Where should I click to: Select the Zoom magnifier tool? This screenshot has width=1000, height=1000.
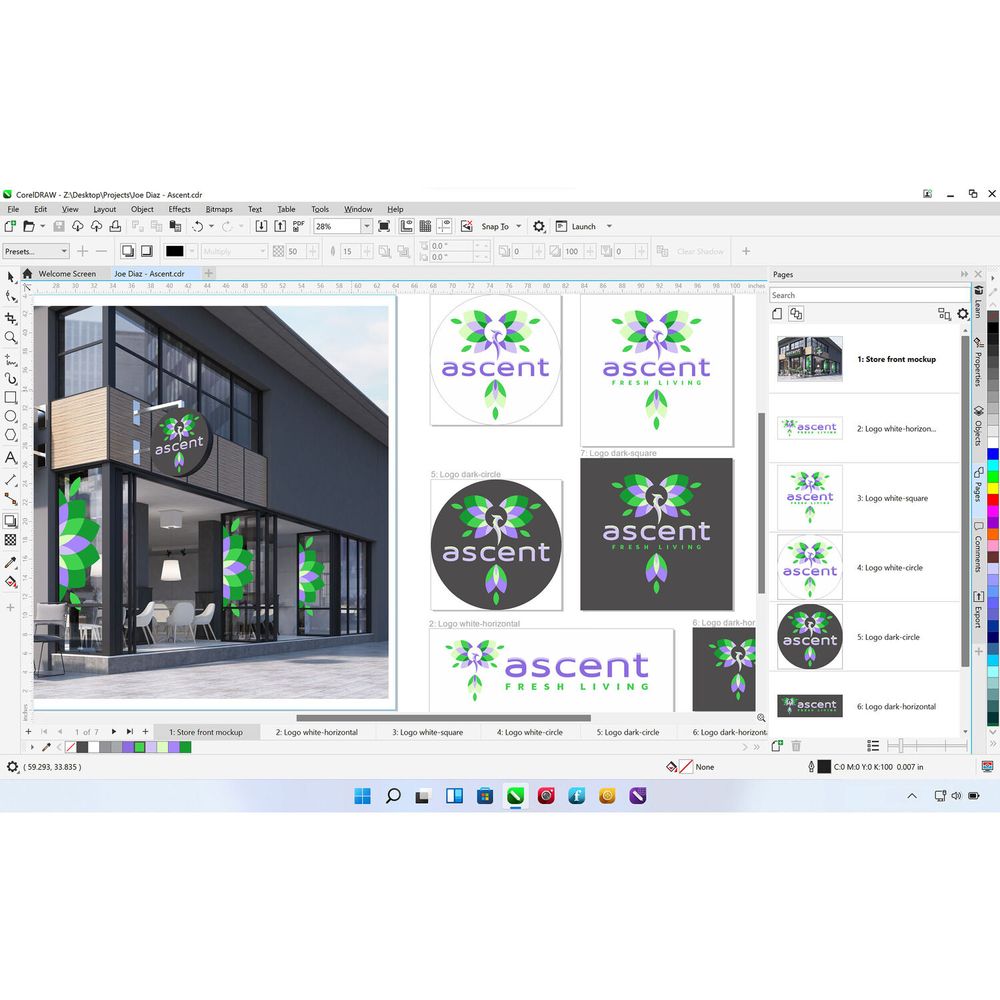coord(10,337)
